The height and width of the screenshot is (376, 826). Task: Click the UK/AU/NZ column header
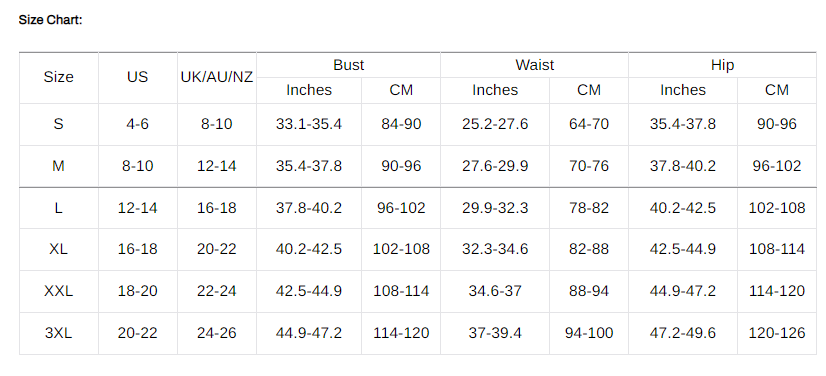pyautogui.click(x=217, y=77)
